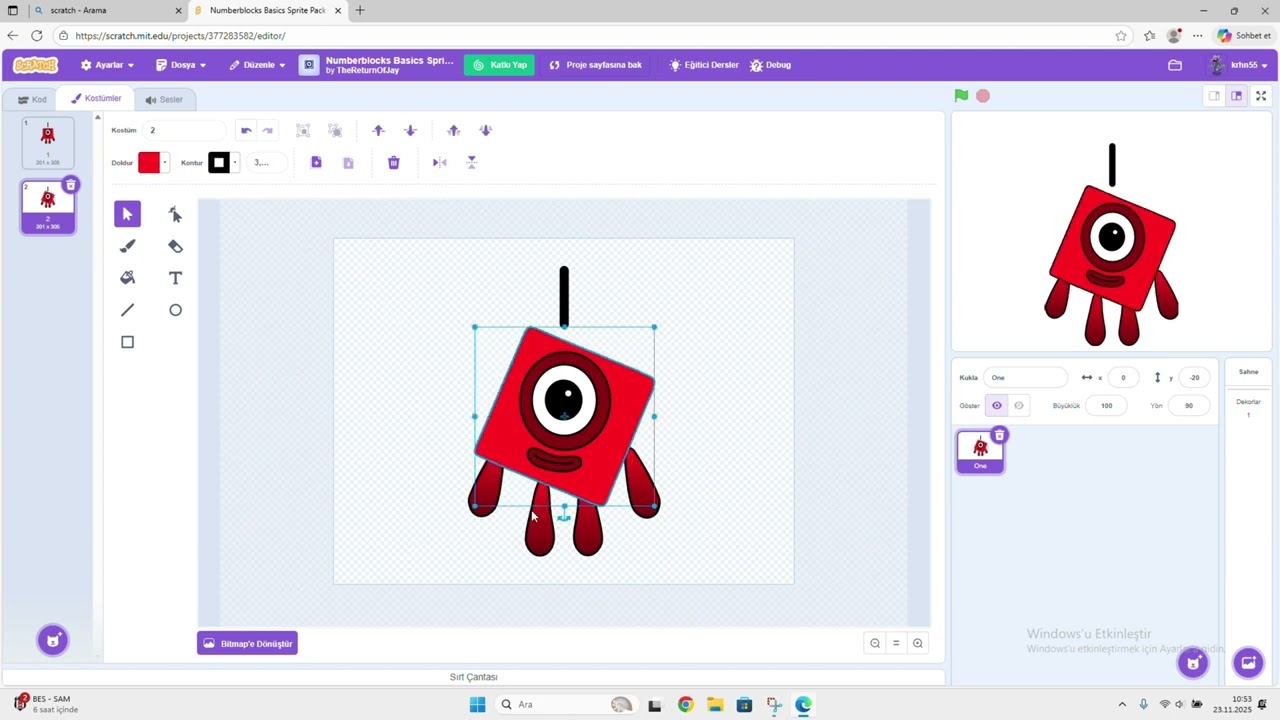Open the Düzenle menu
1280x720 pixels.
pyautogui.click(x=257, y=65)
